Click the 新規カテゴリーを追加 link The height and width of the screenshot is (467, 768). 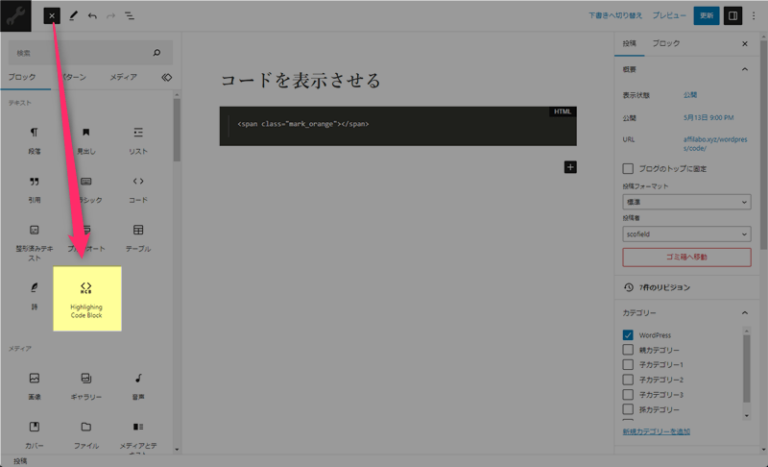click(x=656, y=431)
